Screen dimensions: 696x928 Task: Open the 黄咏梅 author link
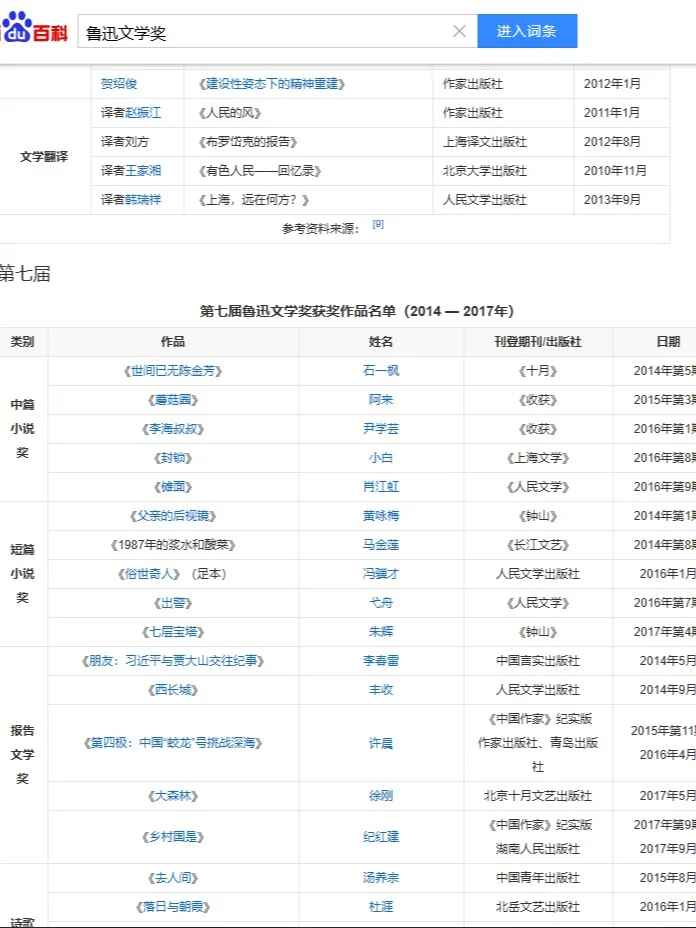(x=381, y=516)
